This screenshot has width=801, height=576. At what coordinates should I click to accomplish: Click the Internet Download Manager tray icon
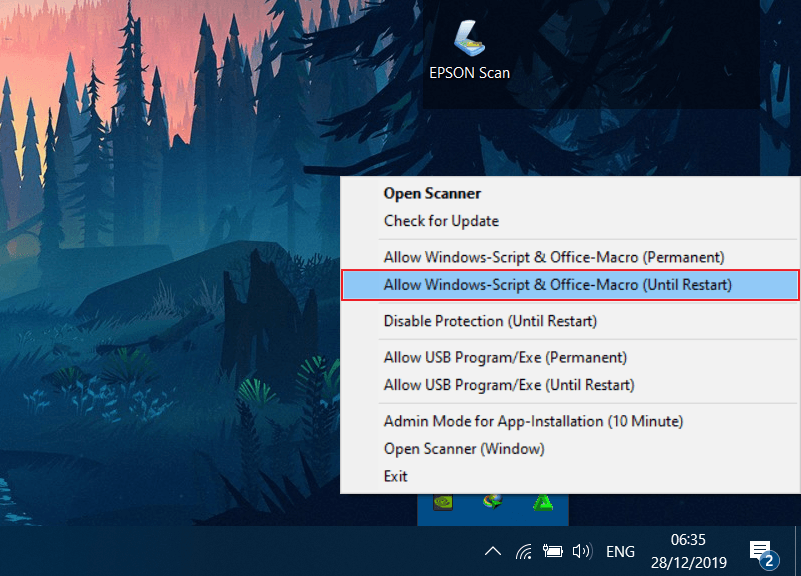point(492,502)
